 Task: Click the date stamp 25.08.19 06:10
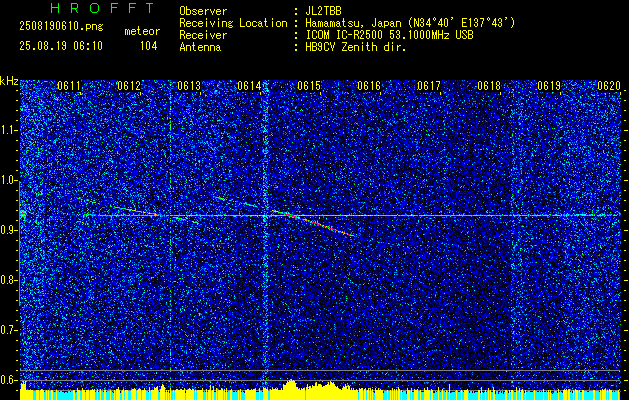tap(61, 46)
